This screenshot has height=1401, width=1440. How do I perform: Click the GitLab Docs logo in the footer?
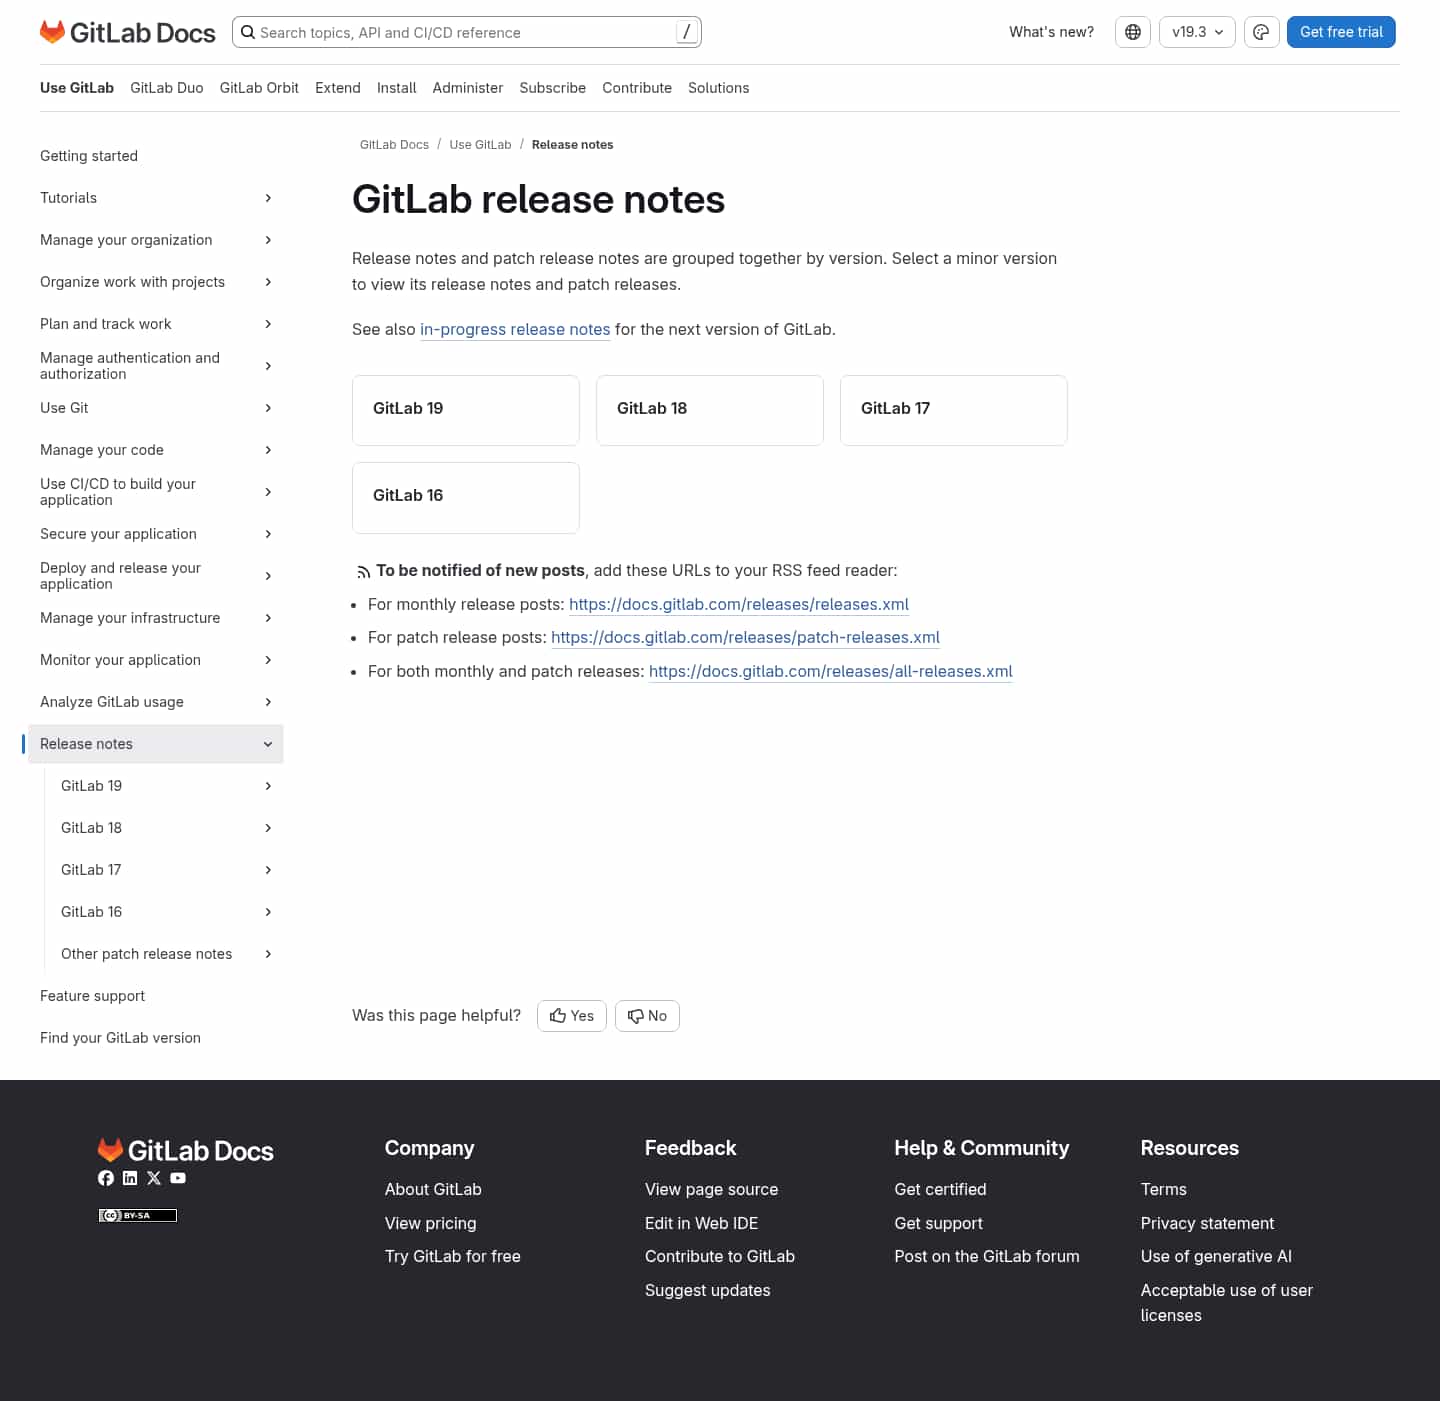pos(186,1150)
